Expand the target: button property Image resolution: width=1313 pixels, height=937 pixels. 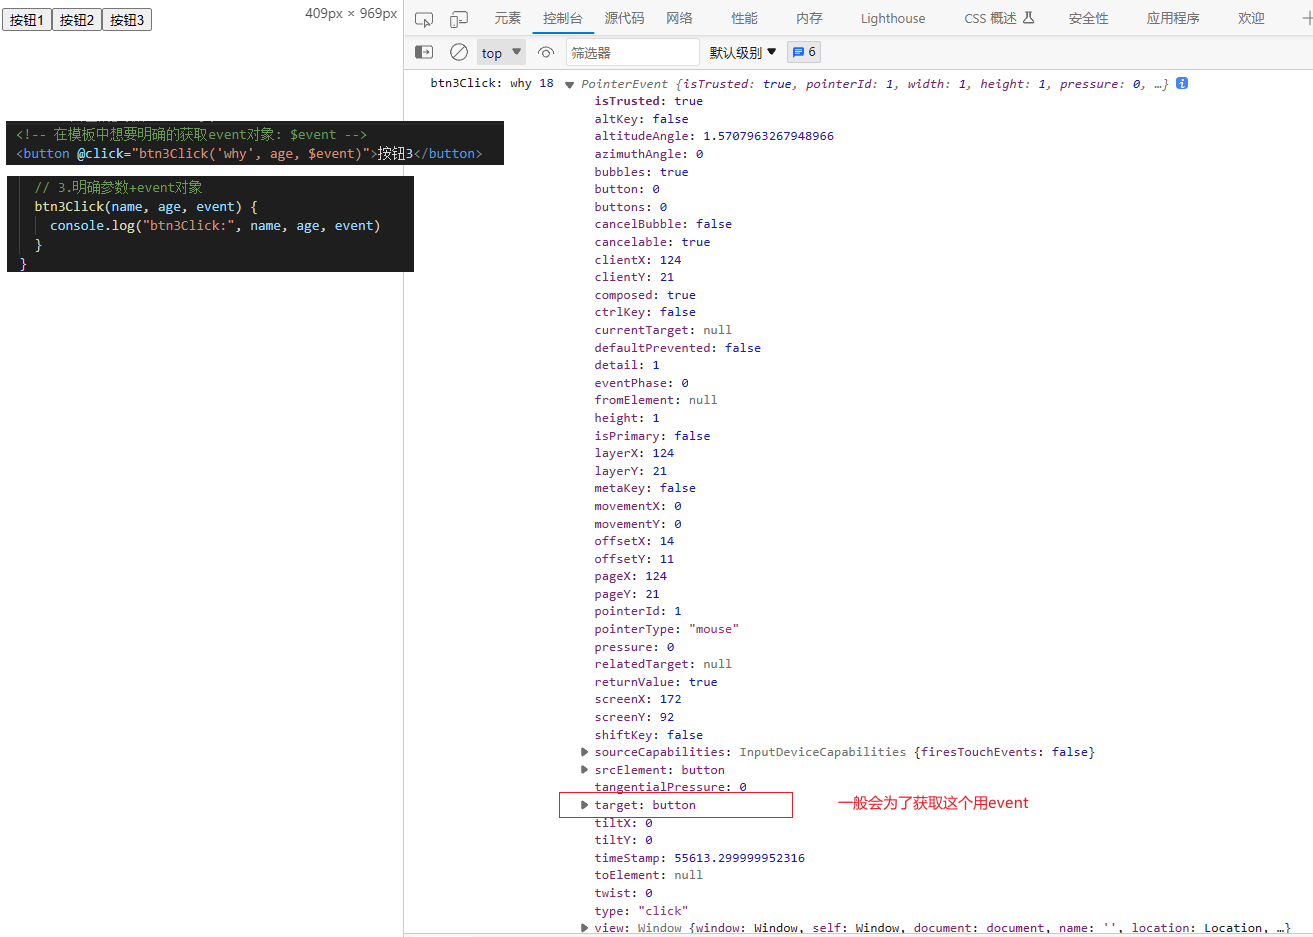[585, 805]
